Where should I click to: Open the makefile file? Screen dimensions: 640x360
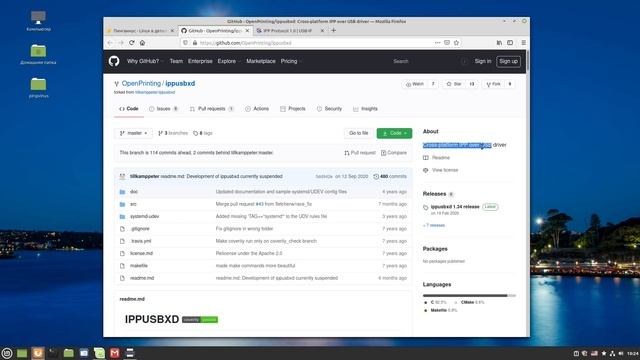(139, 266)
